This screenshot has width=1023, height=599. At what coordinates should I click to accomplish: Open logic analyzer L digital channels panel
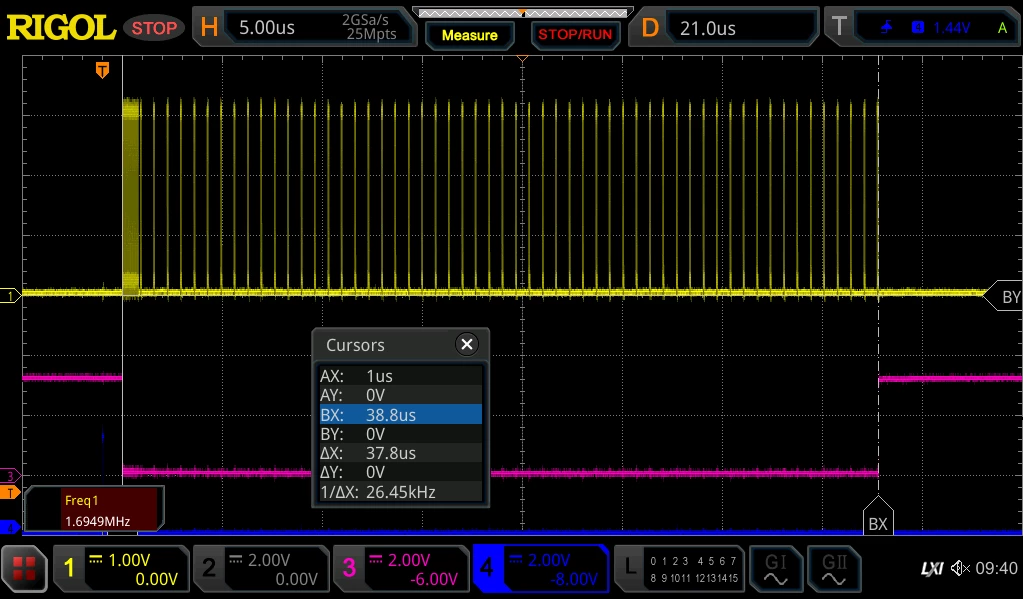pos(679,568)
